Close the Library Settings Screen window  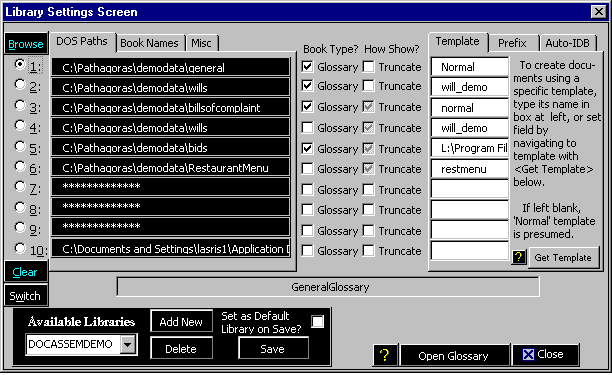pos(599,12)
